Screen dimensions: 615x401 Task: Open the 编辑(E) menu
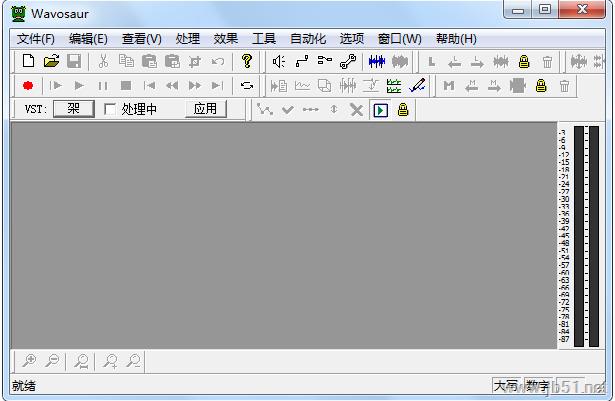point(88,39)
